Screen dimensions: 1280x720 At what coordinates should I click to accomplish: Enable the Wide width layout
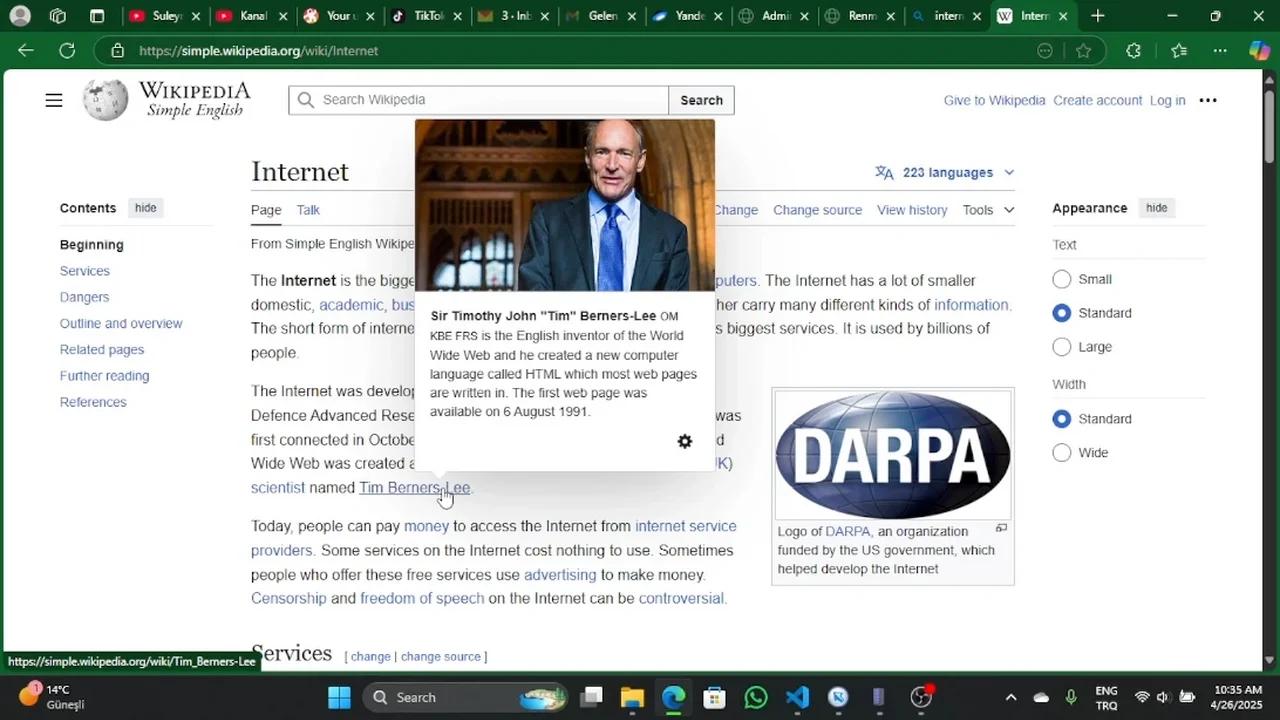tap(1061, 453)
